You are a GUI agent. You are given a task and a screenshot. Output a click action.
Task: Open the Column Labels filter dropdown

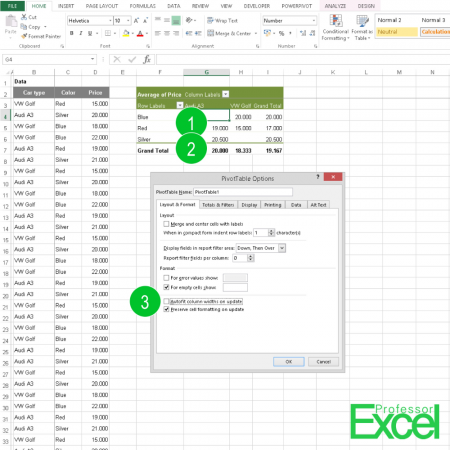coord(226,94)
